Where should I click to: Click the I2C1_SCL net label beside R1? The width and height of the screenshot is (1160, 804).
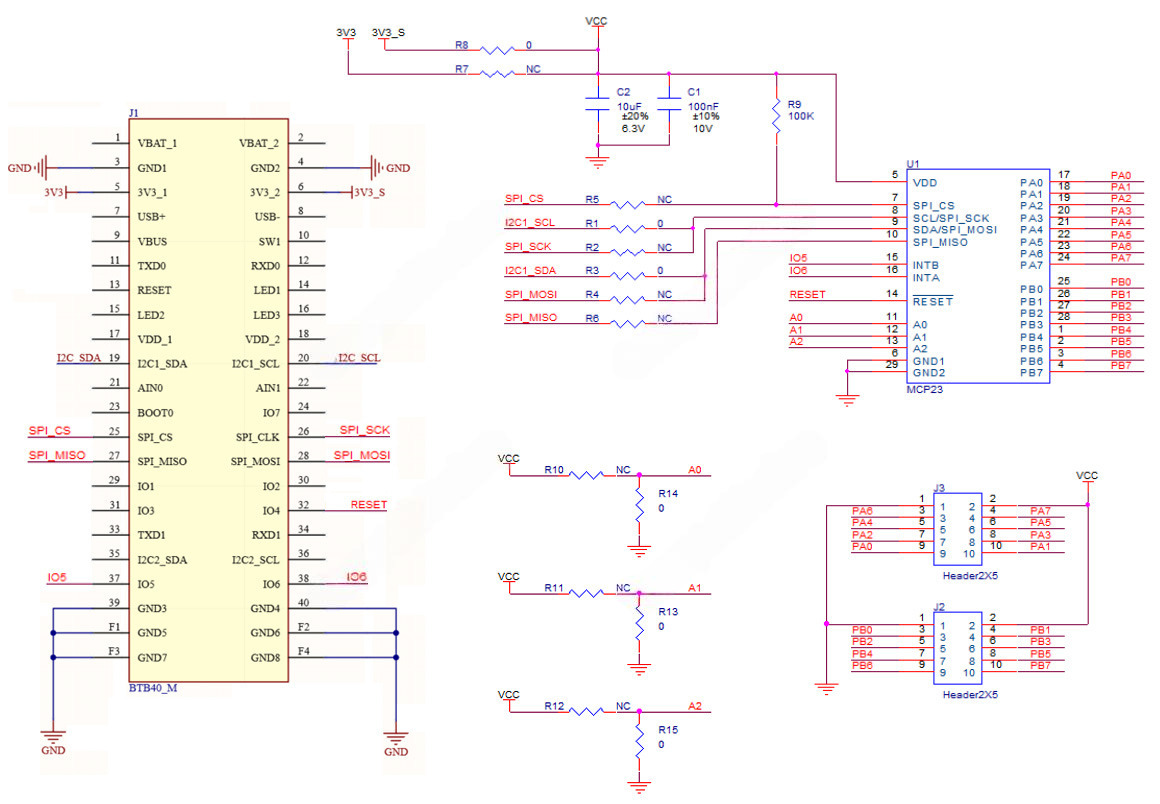click(529, 223)
